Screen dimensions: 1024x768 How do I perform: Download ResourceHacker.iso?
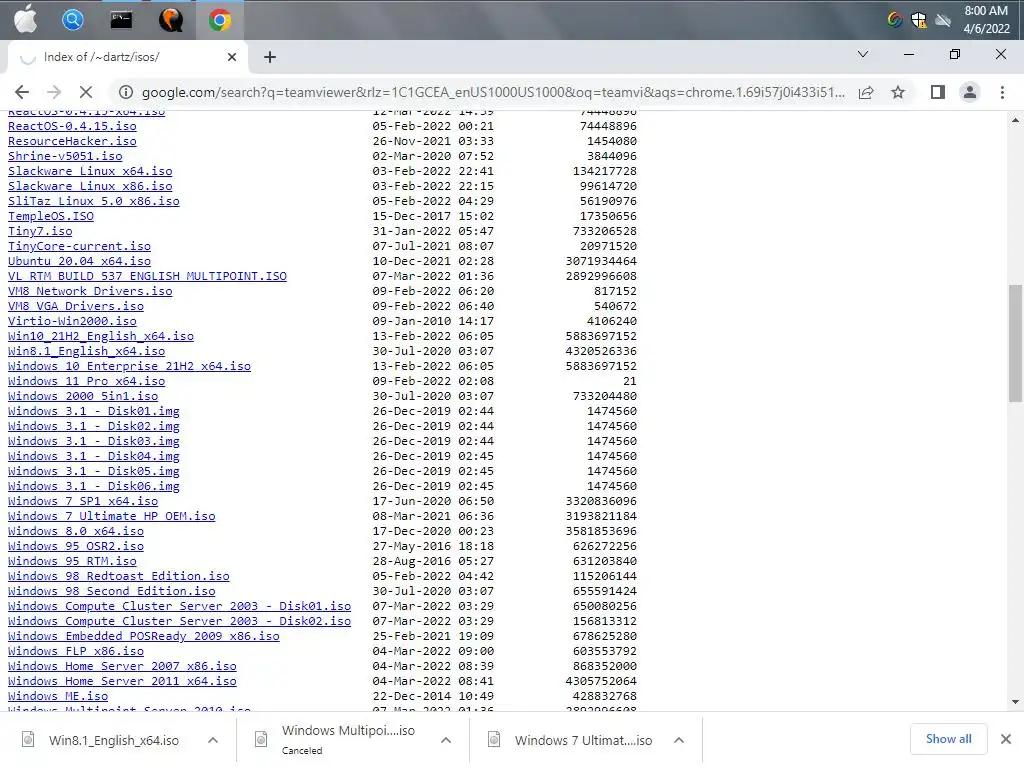[72, 141]
